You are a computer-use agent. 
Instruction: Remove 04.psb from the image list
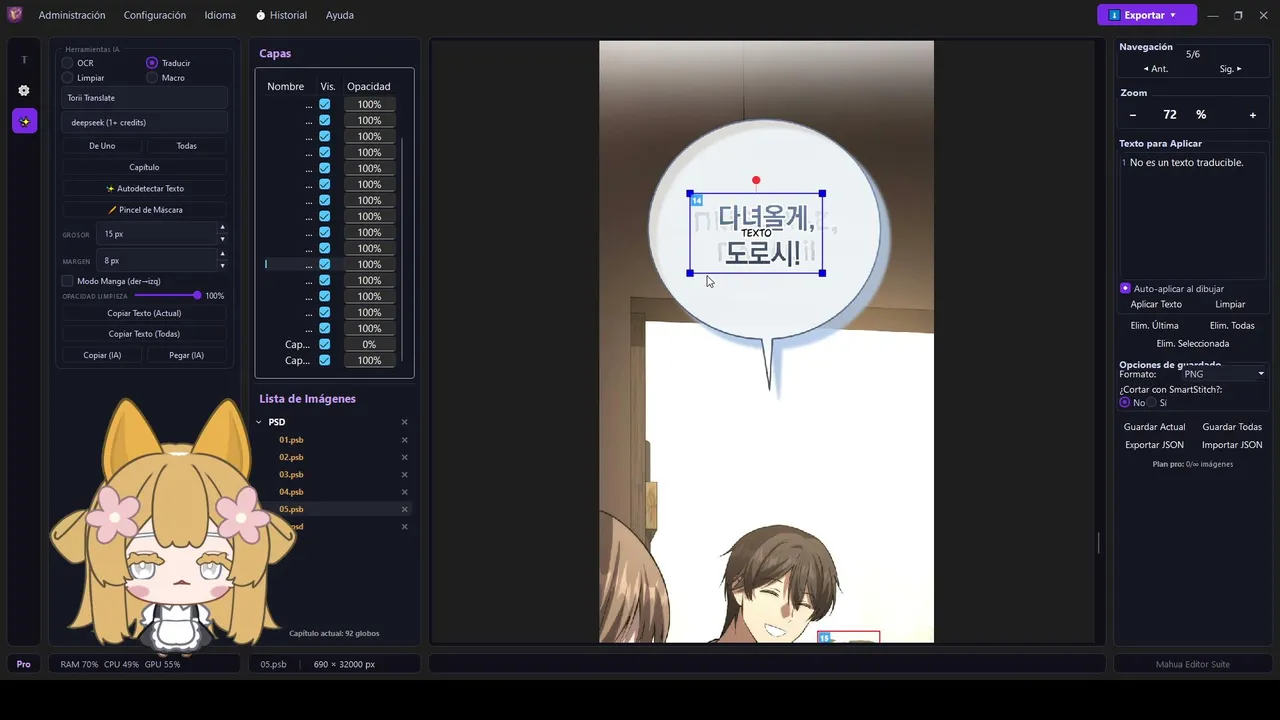405,492
